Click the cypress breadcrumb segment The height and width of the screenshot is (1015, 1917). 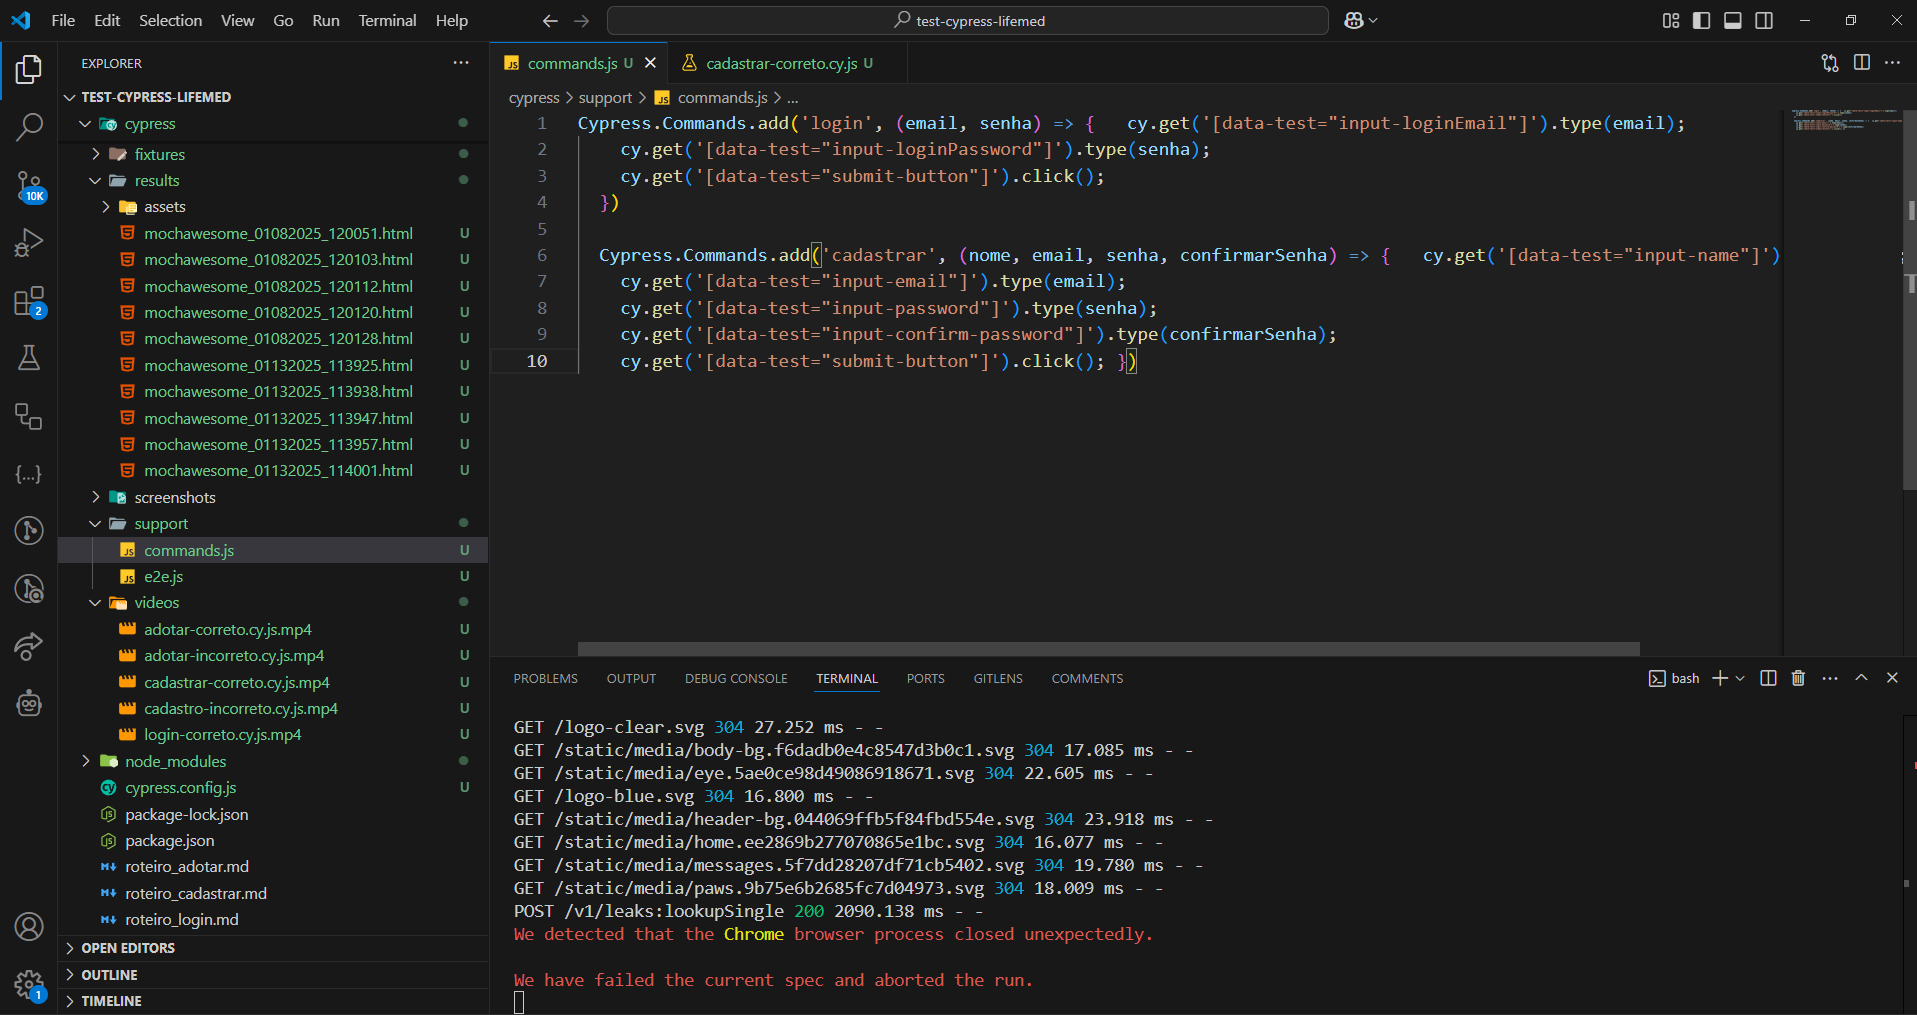534,98
